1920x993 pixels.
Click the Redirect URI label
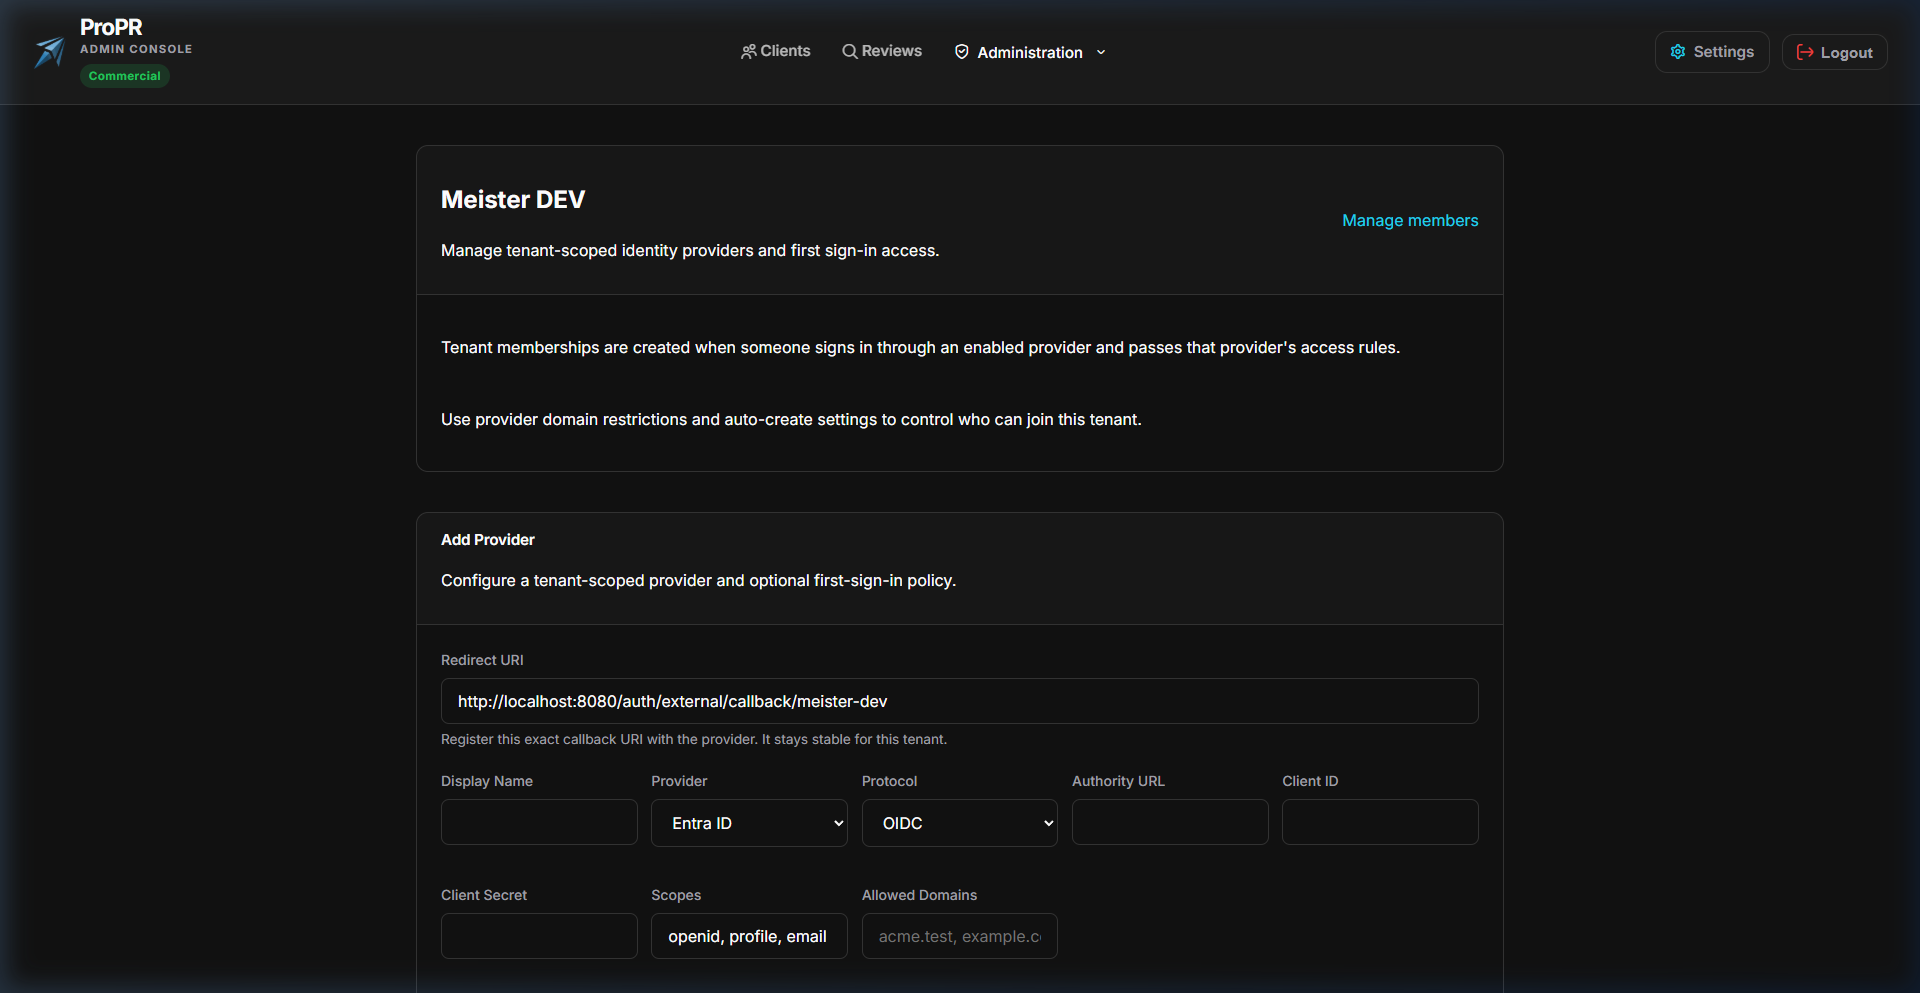tap(482, 660)
